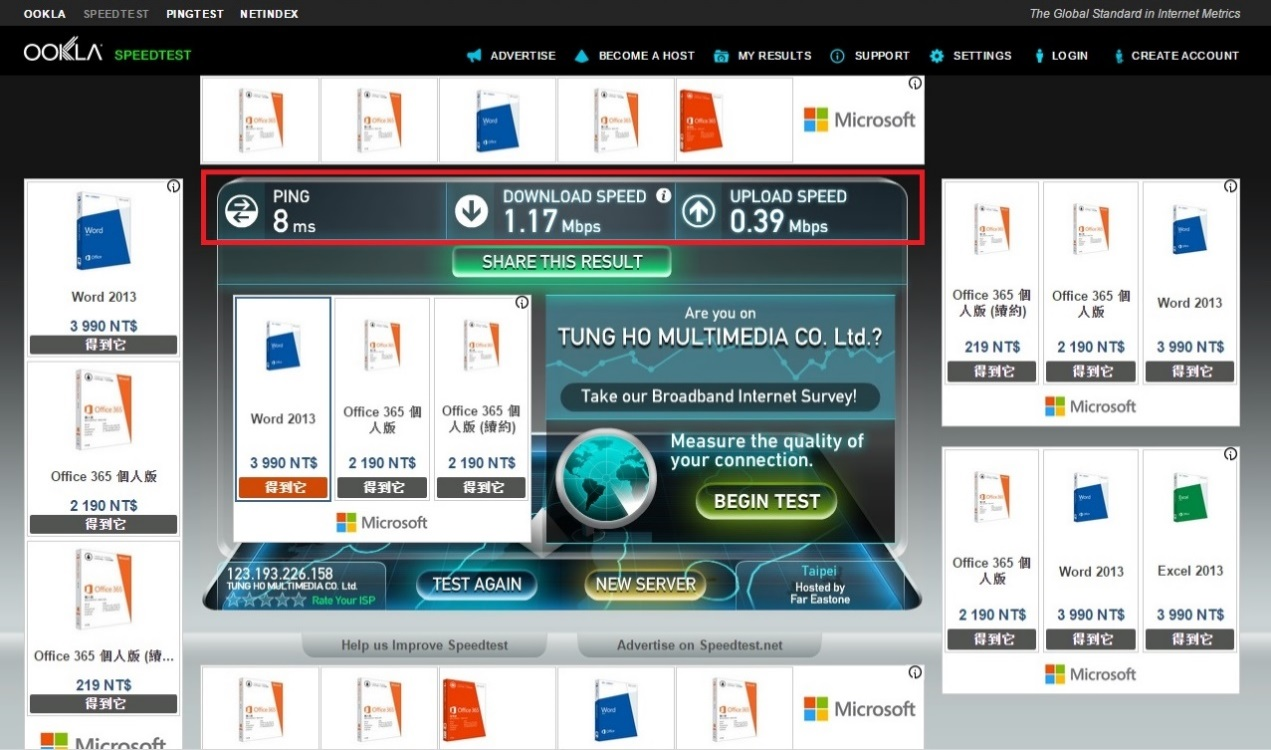Choose the New Server button
This screenshot has height=750, width=1271.
pos(645,584)
